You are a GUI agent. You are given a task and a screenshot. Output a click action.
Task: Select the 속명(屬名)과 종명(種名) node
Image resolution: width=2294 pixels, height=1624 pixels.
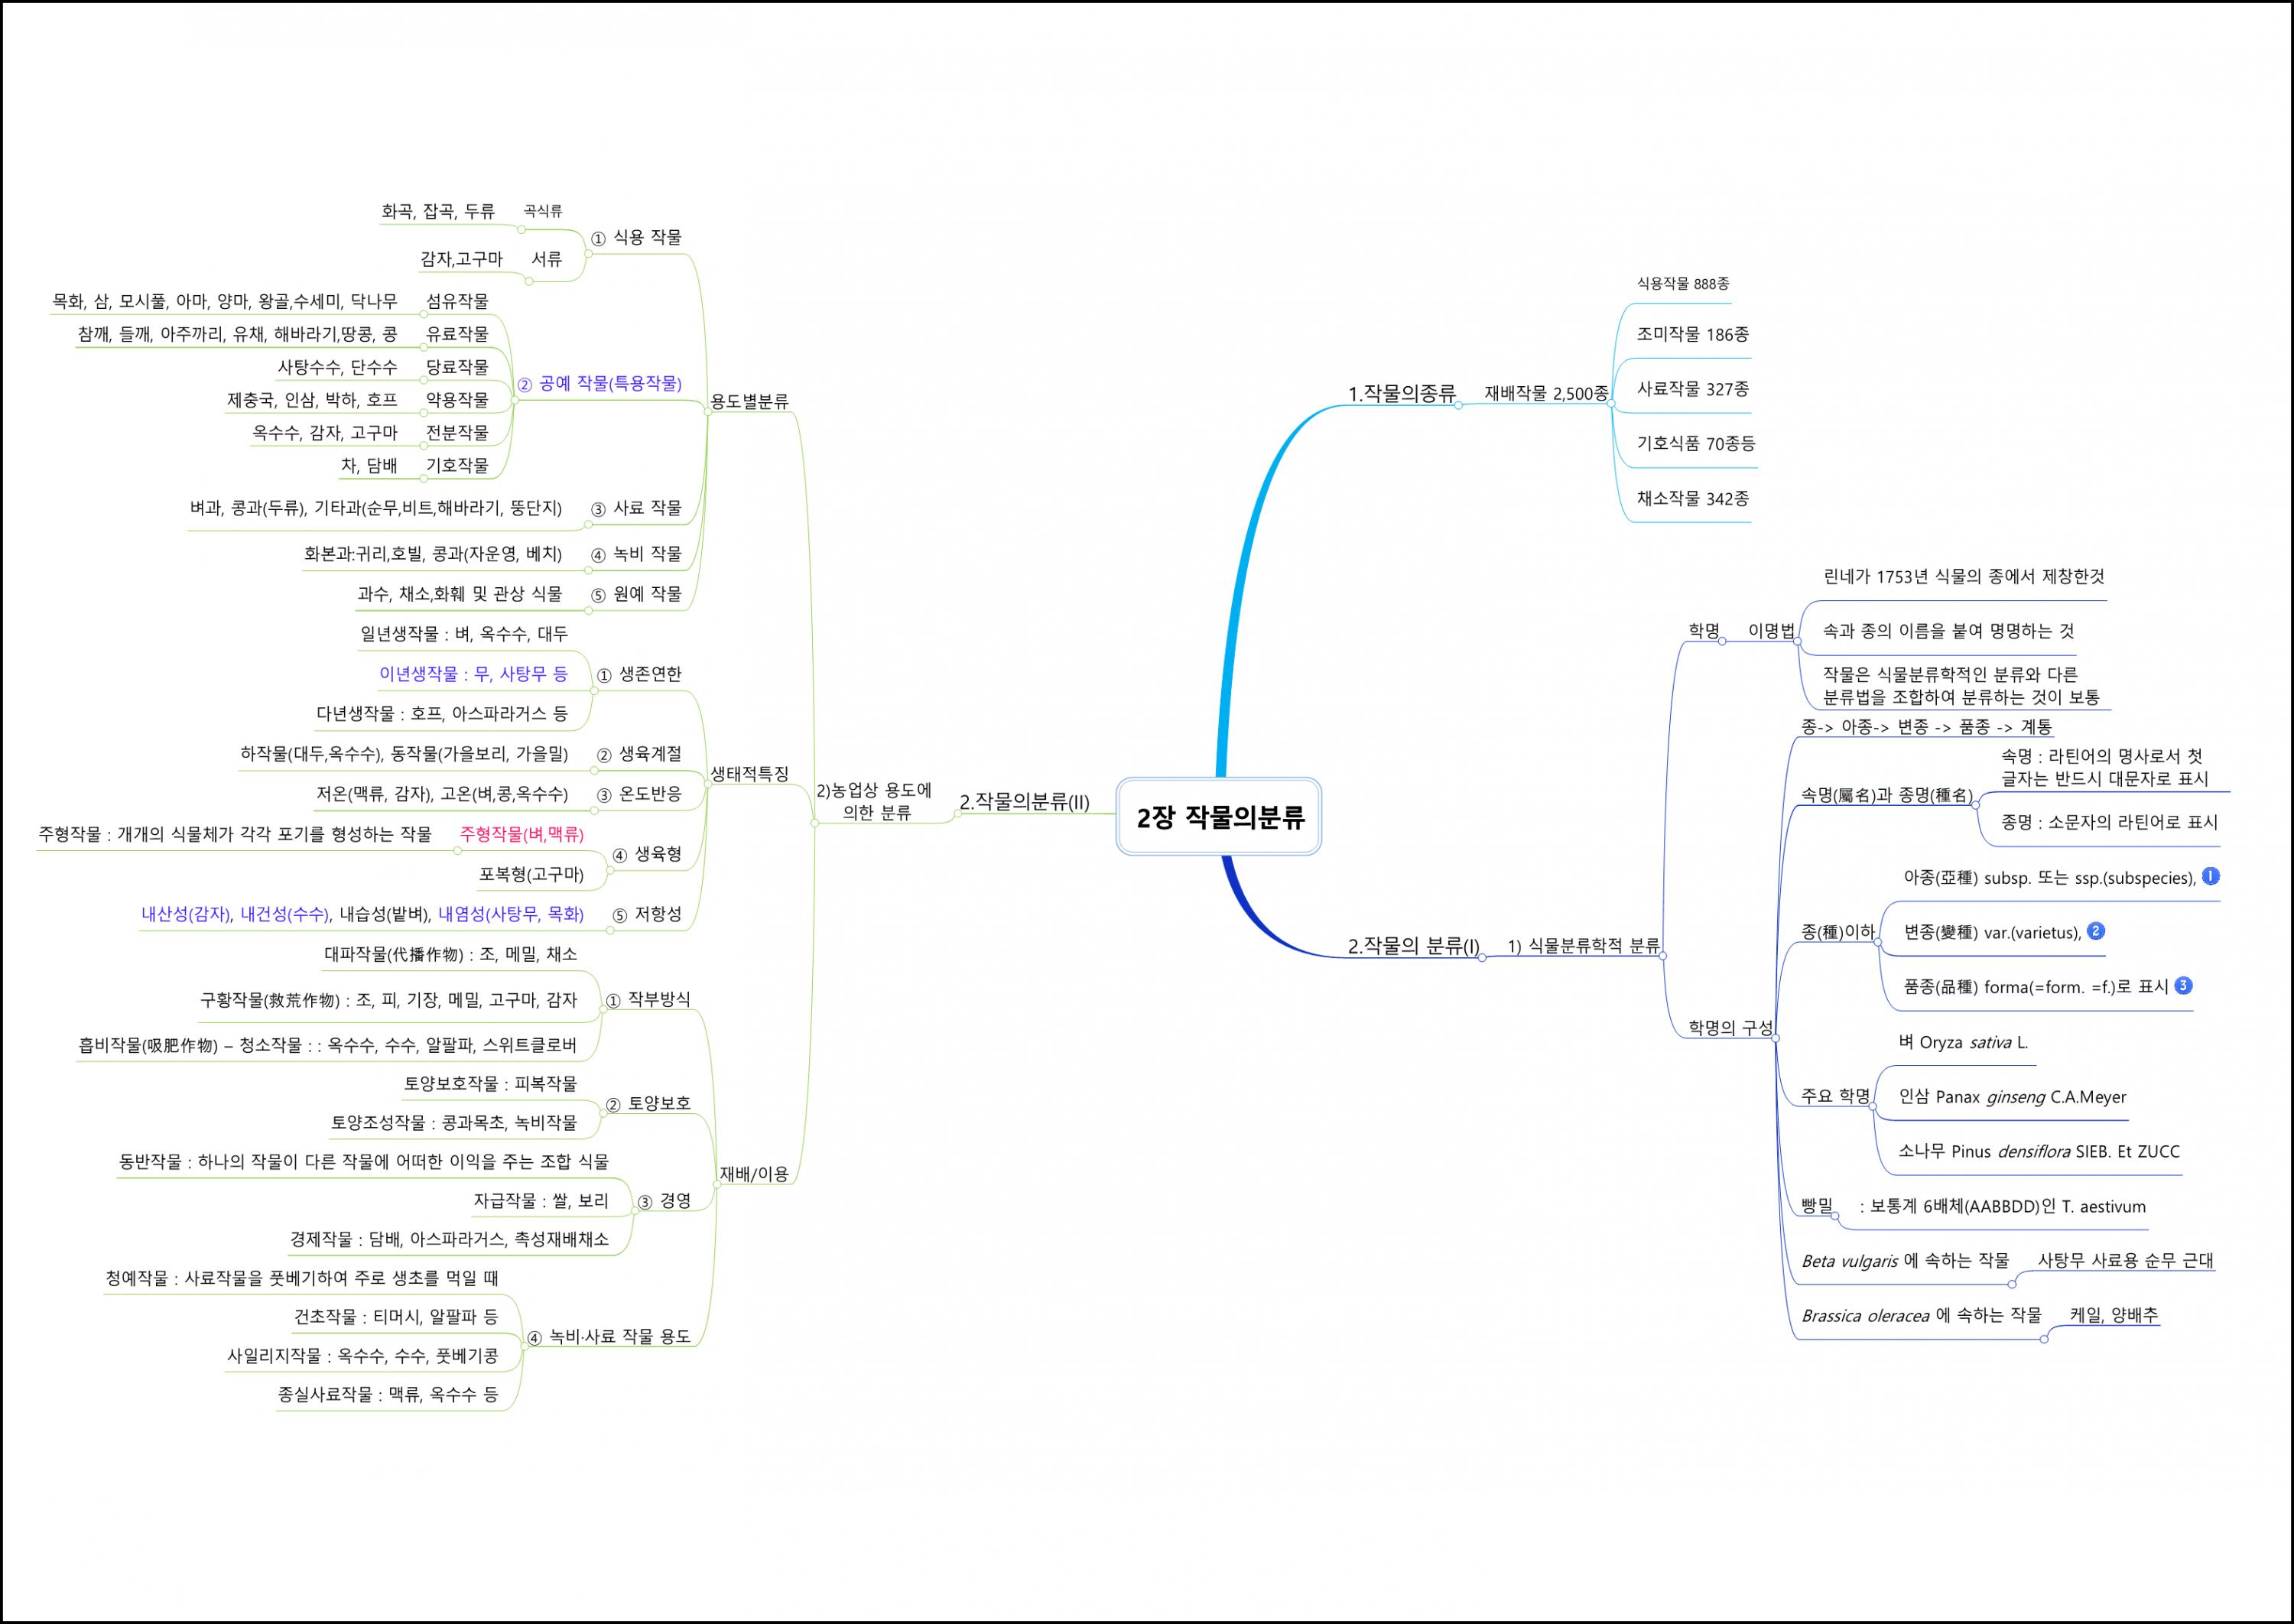tap(1887, 795)
